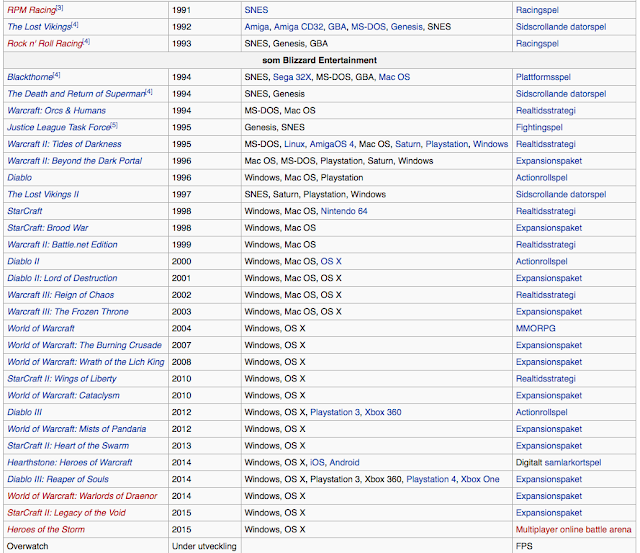Open the Amiga CD32 platform link
Image resolution: width=640 pixels, height=553 pixels.
[298, 27]
